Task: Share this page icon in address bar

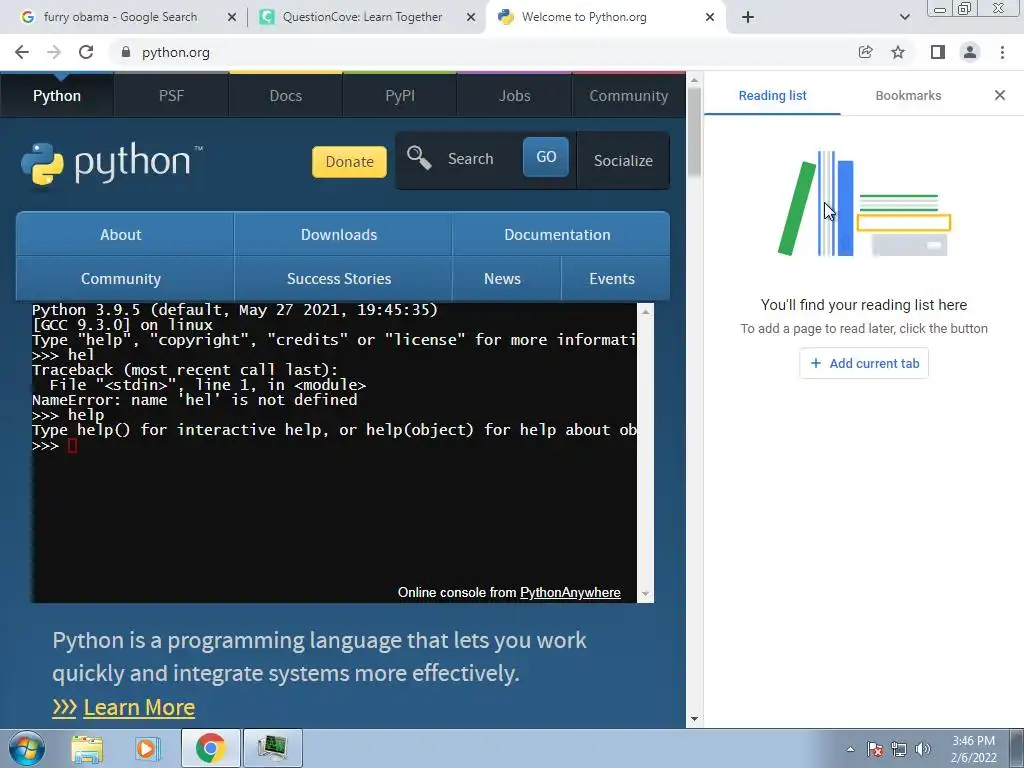Action: (x=865, y=52)
